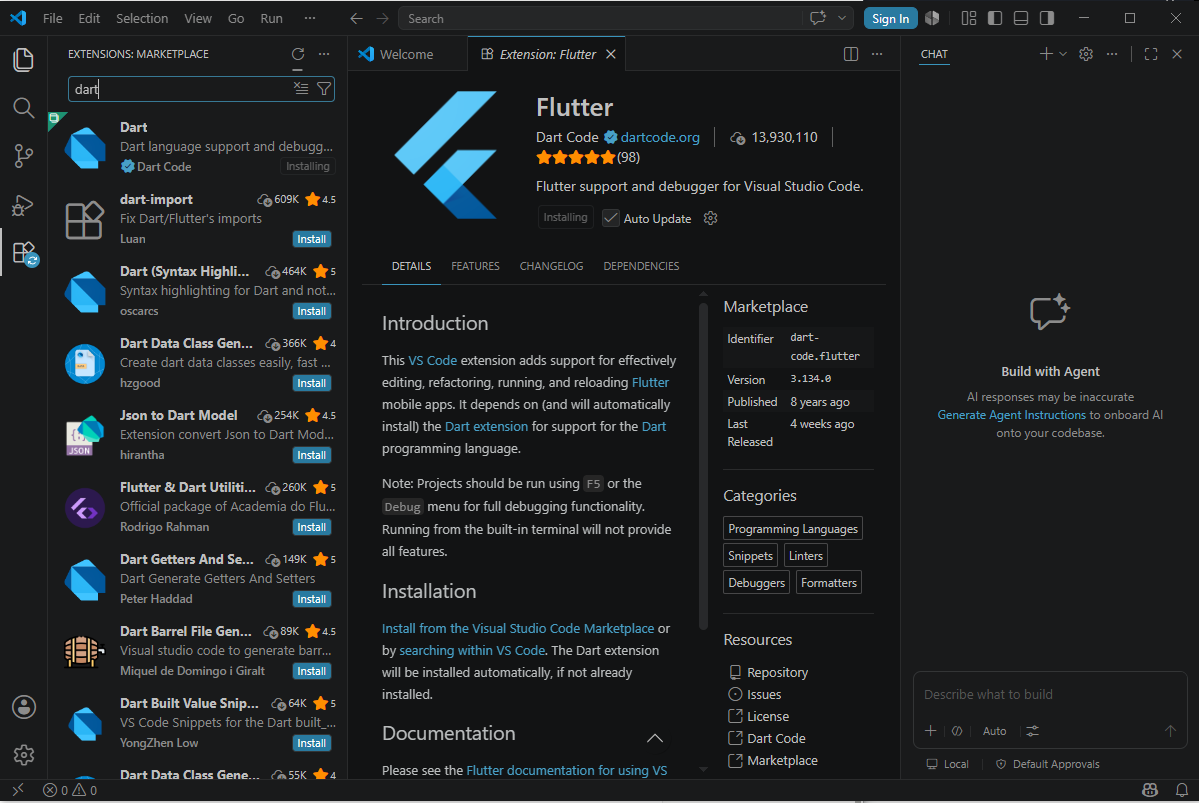The width and height of the screenshot is (1199, 803).
Task: Toggle the primary side bar
Action: click(x=995, y=18)
